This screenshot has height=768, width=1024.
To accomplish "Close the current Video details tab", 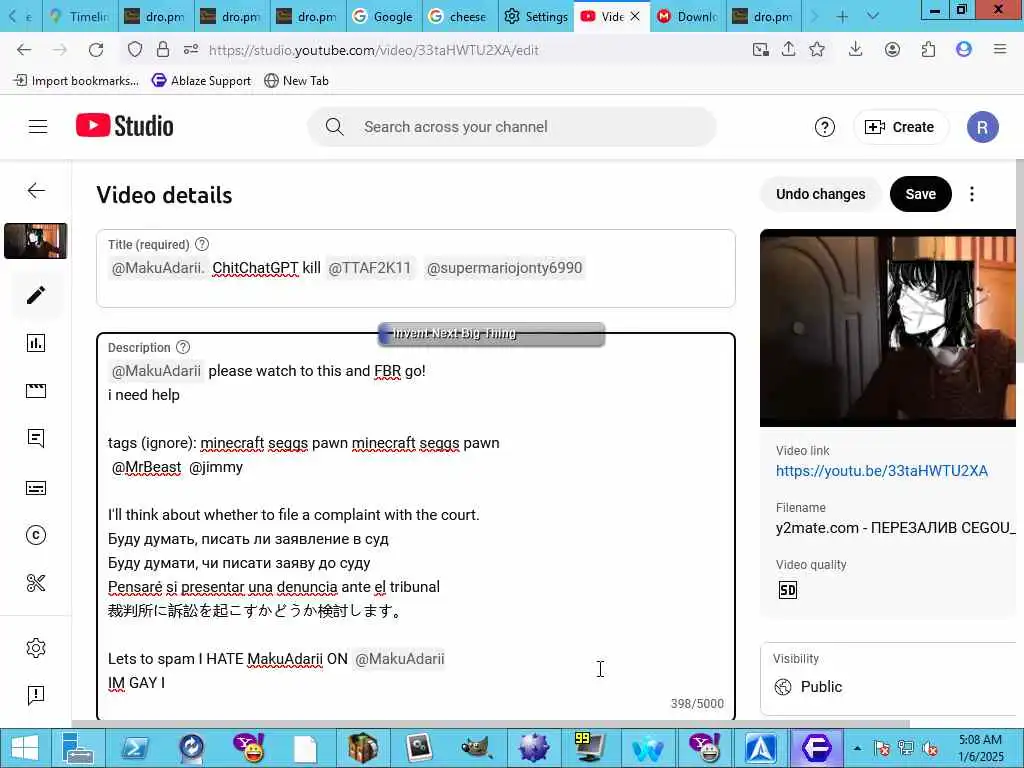I will 635,16.
